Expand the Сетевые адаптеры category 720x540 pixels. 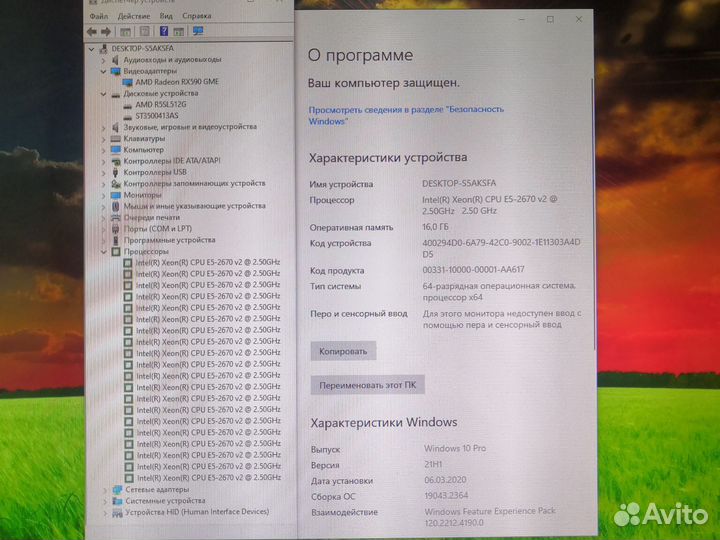click(105, 490)
